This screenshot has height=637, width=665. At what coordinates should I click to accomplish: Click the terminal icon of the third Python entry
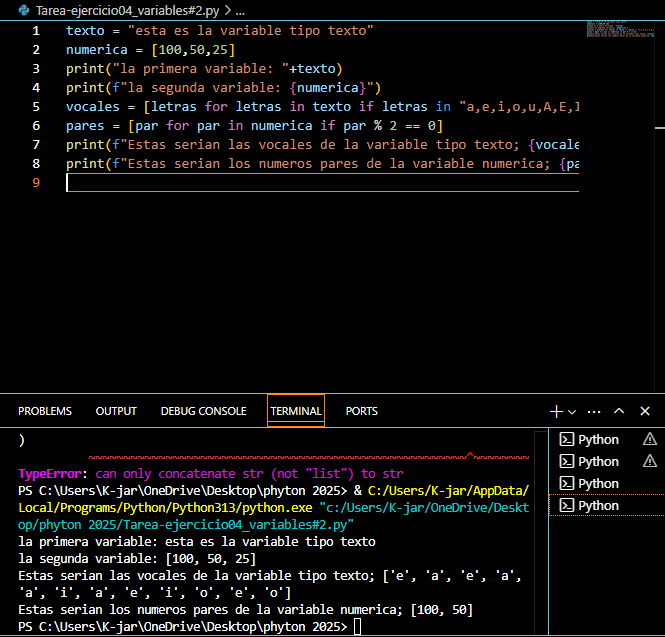pyautogui.click(x=567, y=483)
